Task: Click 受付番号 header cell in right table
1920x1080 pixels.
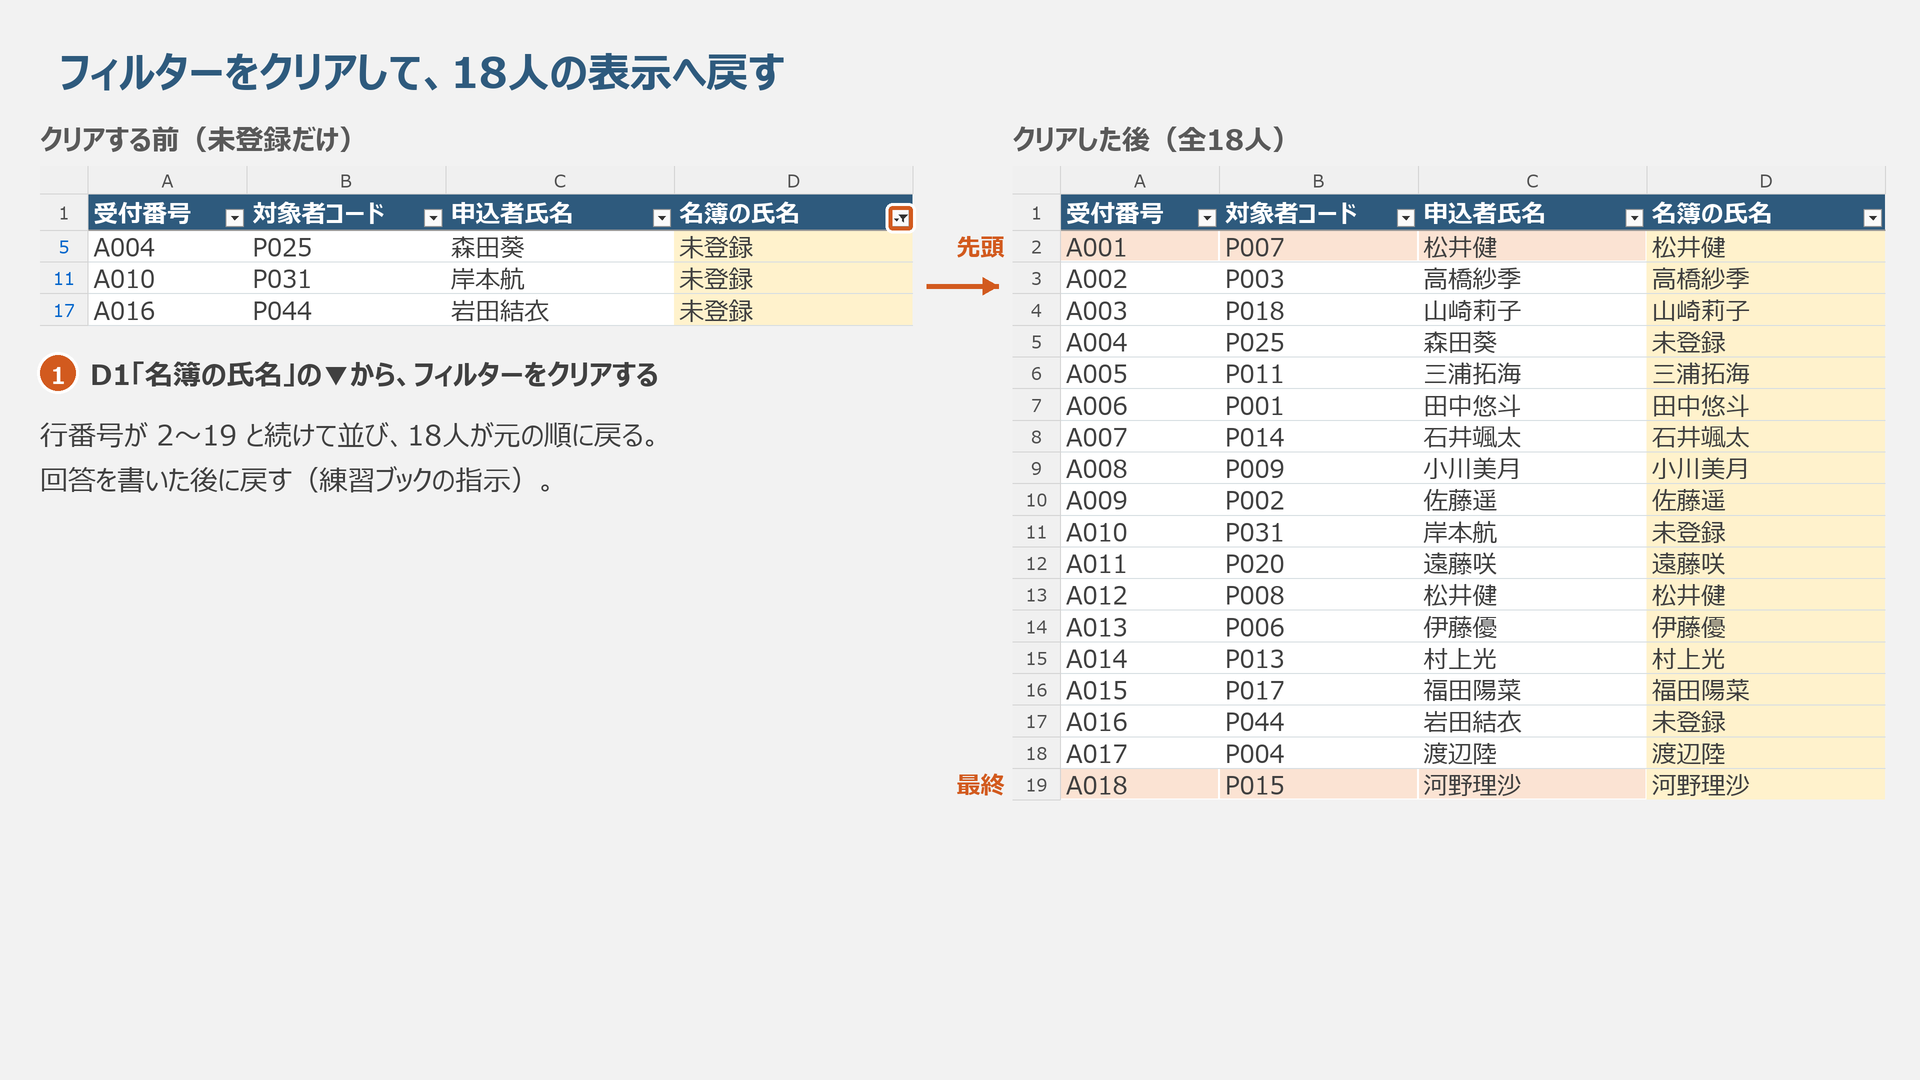Action: coord(1139,213)
